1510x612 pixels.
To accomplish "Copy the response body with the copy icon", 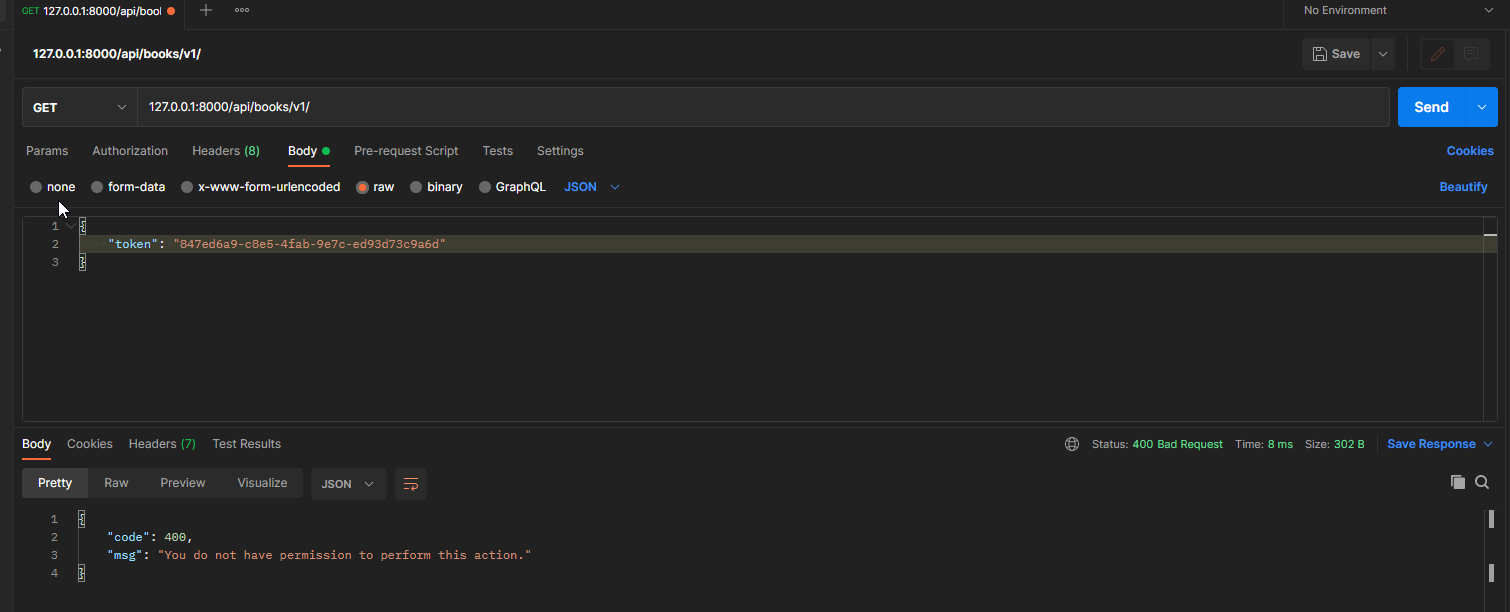I will click(x=1457, y=482).
